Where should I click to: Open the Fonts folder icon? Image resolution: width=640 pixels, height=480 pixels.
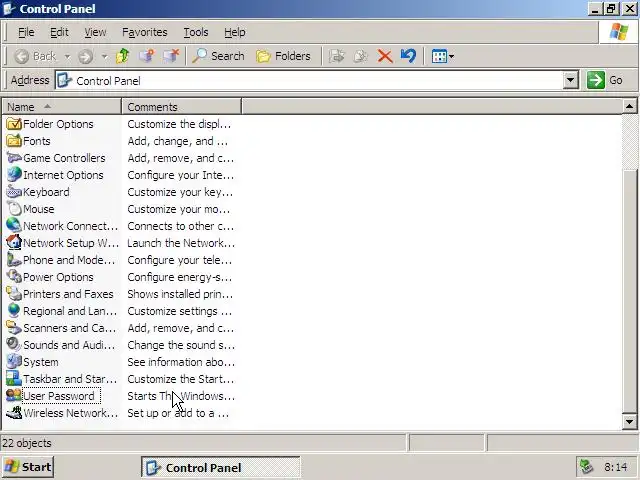point(14,141)
